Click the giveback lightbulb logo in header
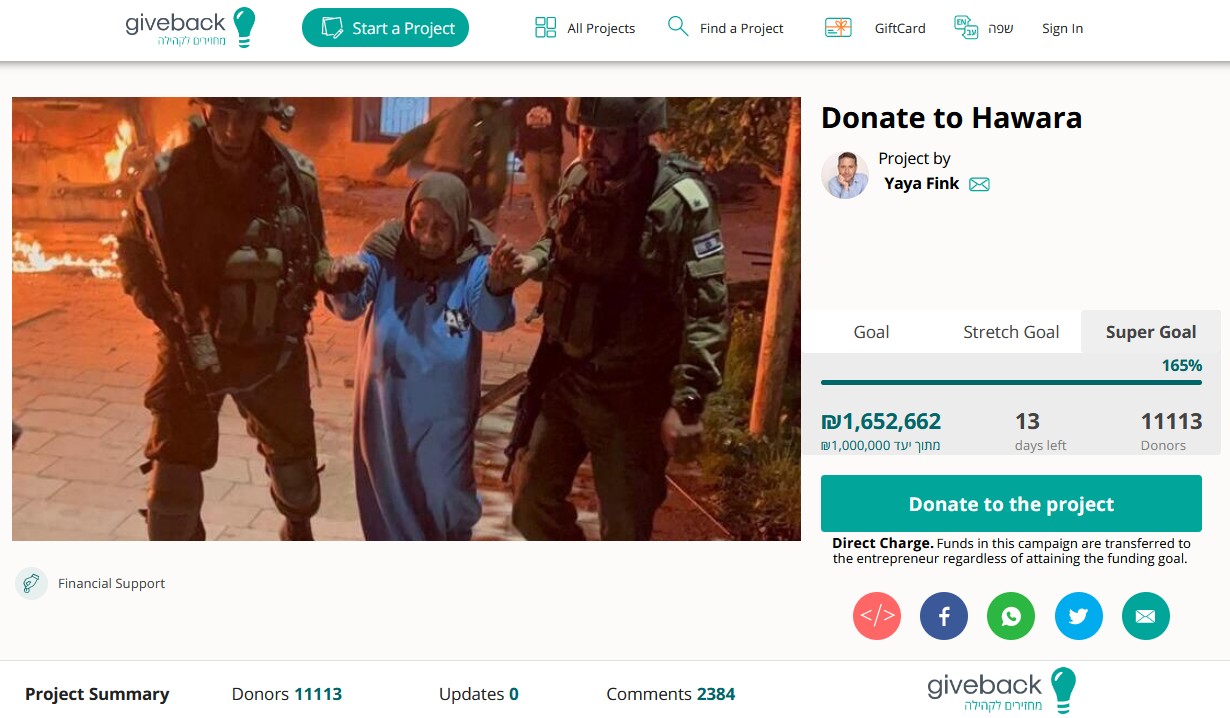 point(190,28)
